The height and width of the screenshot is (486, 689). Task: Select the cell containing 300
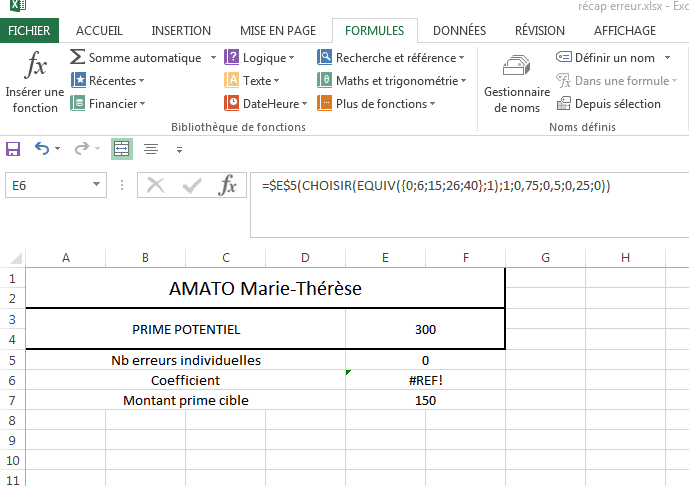click(425, 329)
